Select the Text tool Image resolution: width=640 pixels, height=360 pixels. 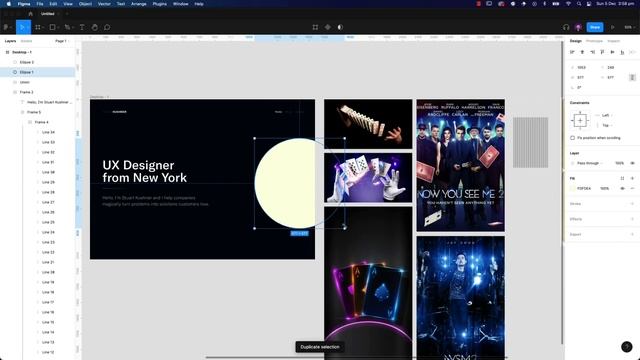click(82, 27)
